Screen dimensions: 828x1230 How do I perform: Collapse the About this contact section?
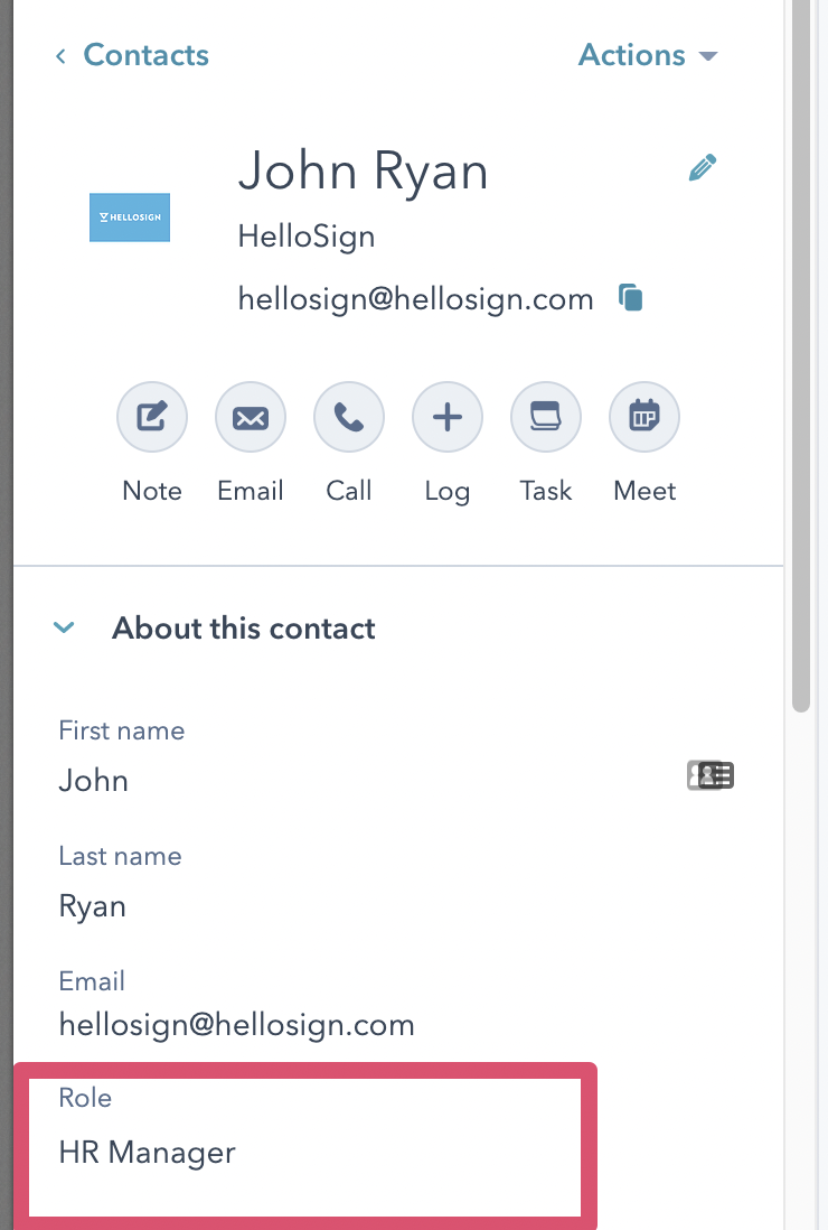pyautogui.click(x=64, y=628)
